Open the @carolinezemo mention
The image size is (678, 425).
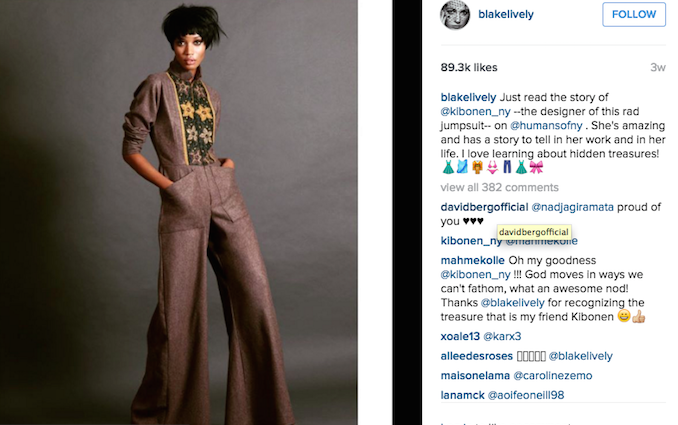tap(553, 375)
